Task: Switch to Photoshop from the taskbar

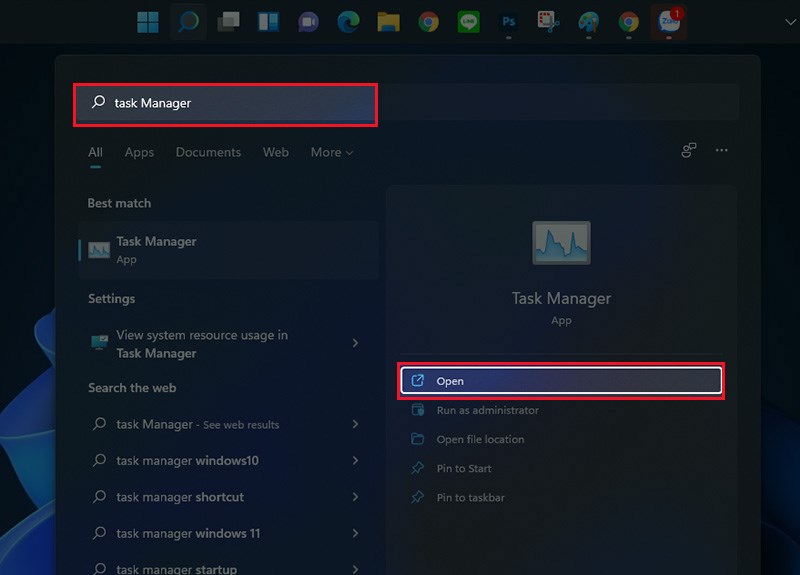Action: [x=509, y=22]
